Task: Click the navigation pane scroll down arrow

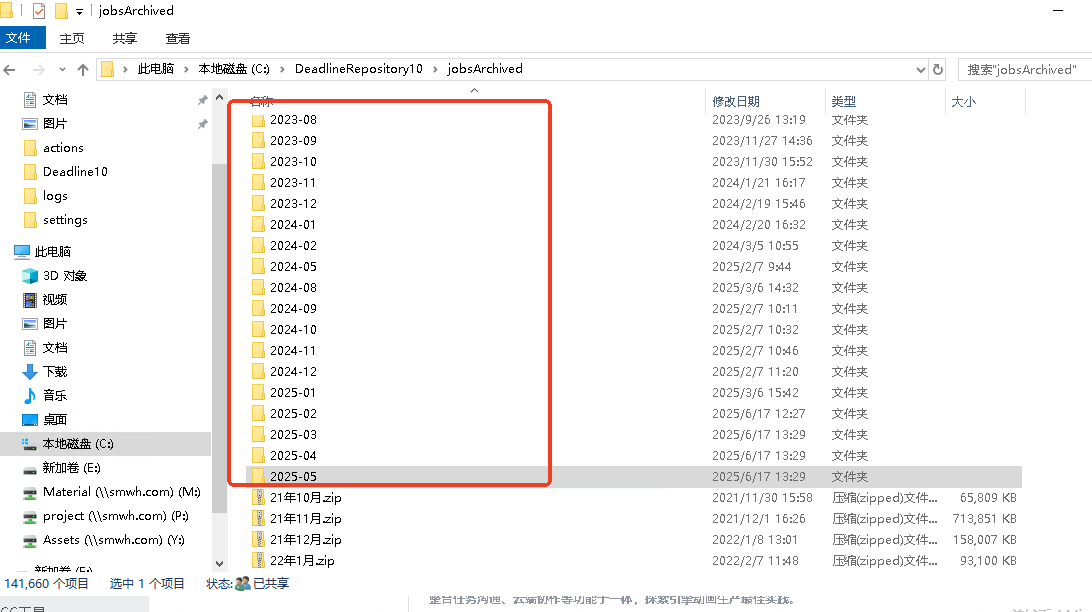Action: click(219, 564)
